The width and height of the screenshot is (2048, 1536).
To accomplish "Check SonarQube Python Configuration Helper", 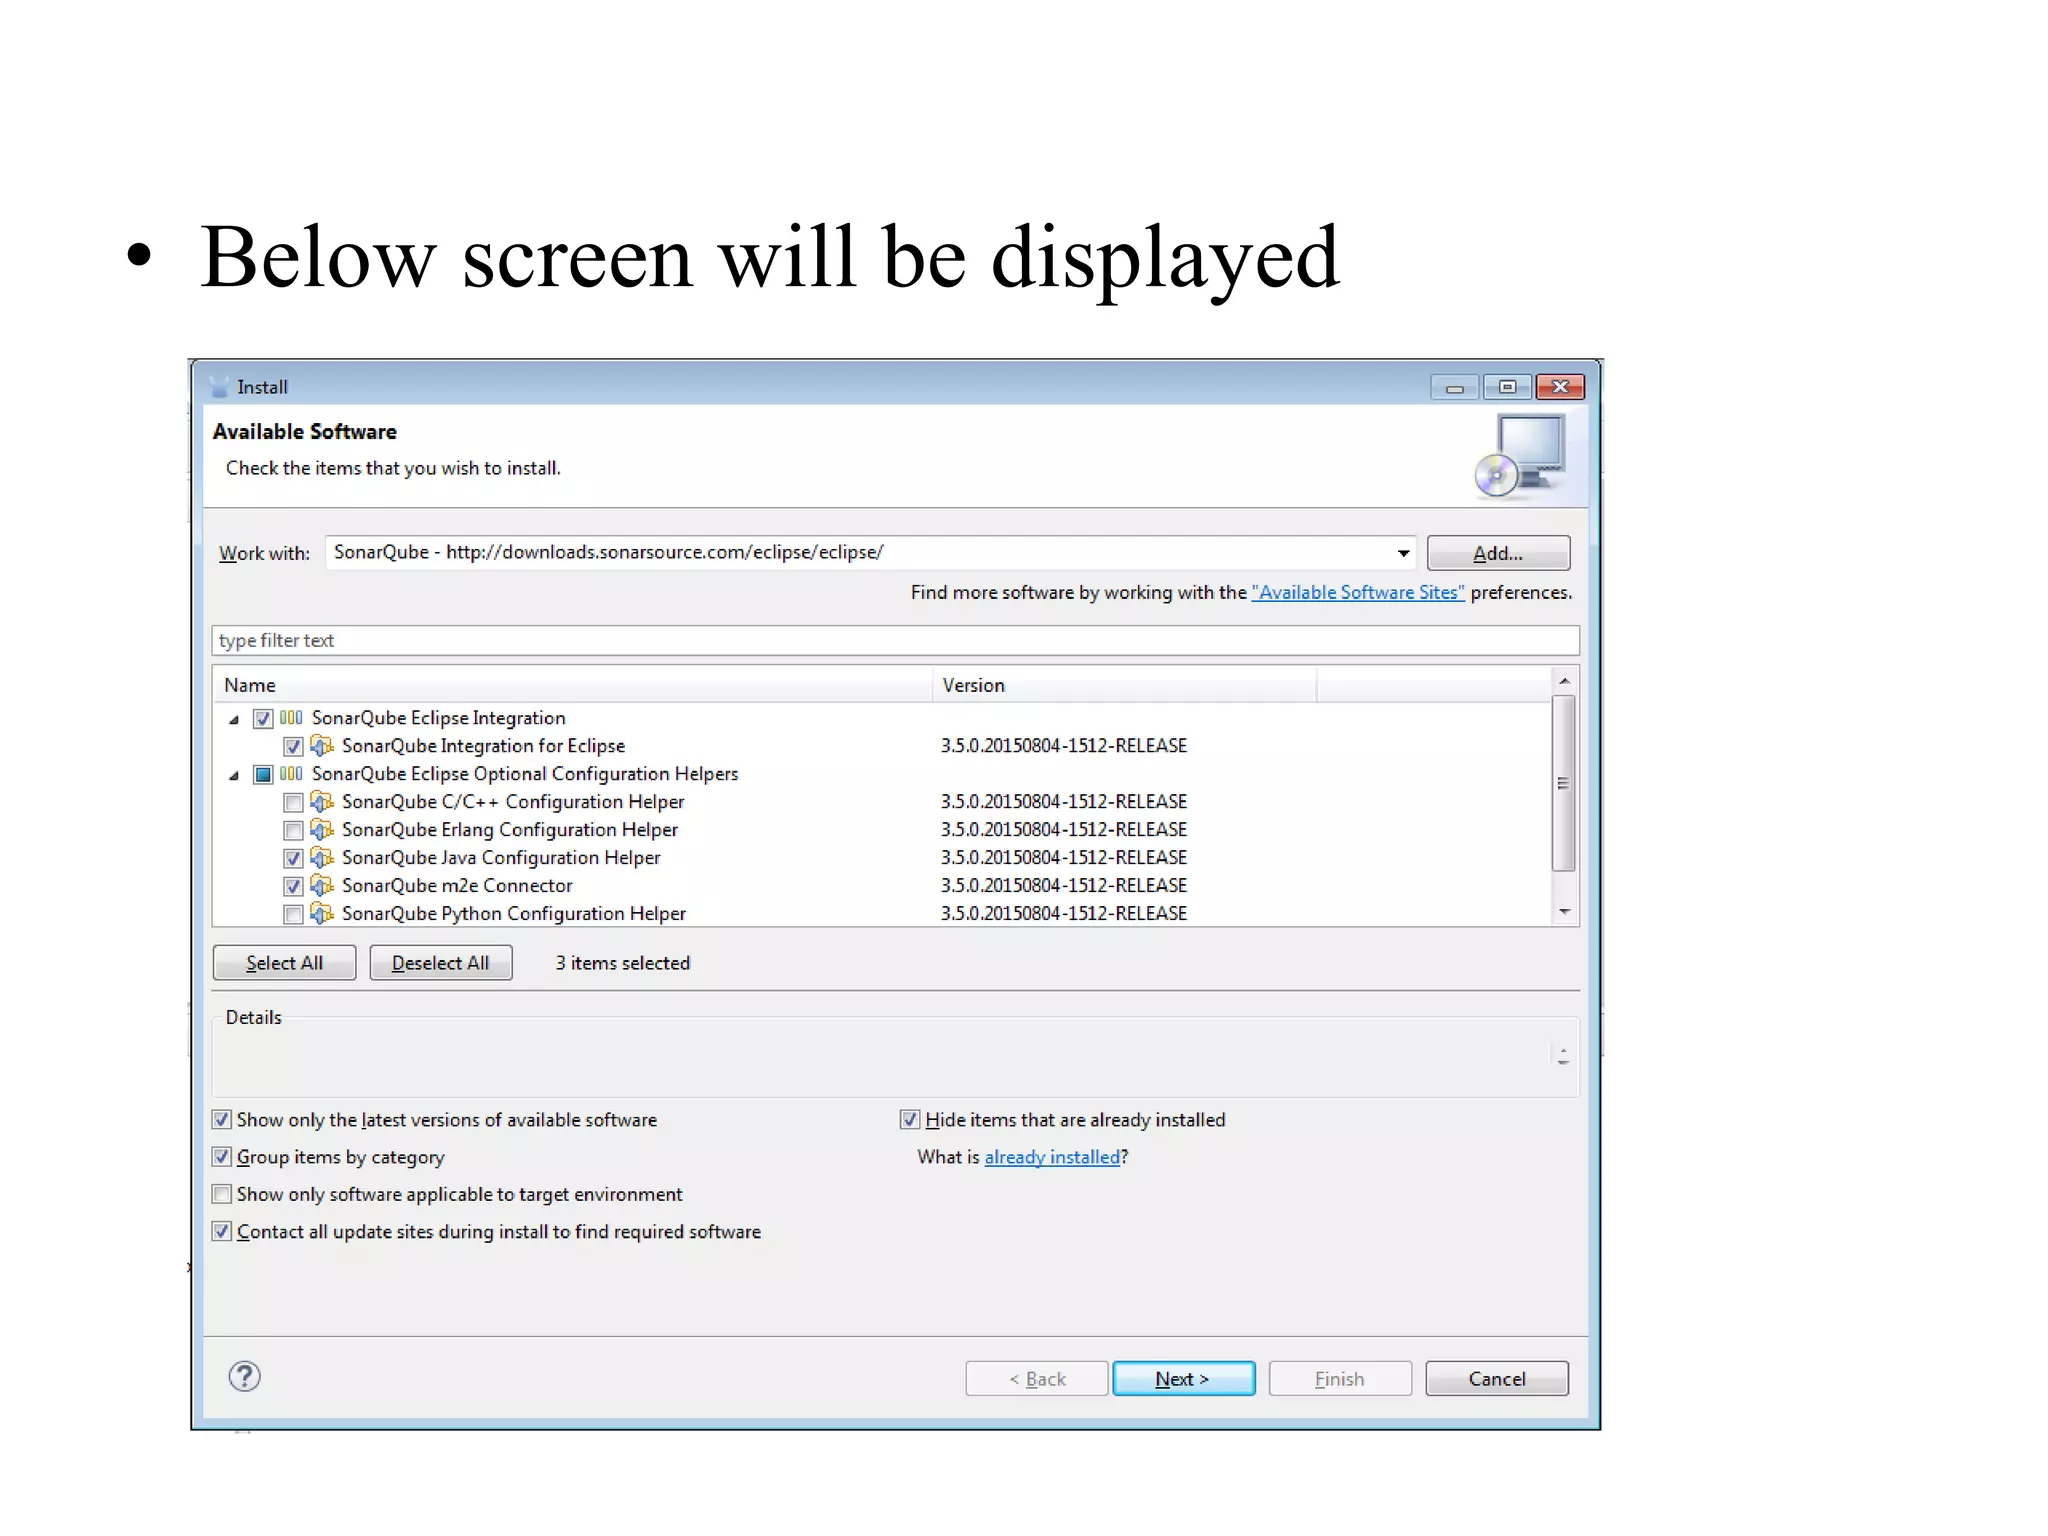I will (x=293, y=914).
